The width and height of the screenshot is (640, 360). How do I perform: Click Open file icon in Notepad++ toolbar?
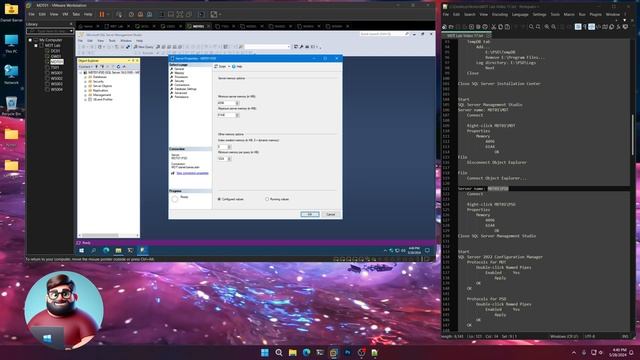pyautogui.click(x=451, y=27)
